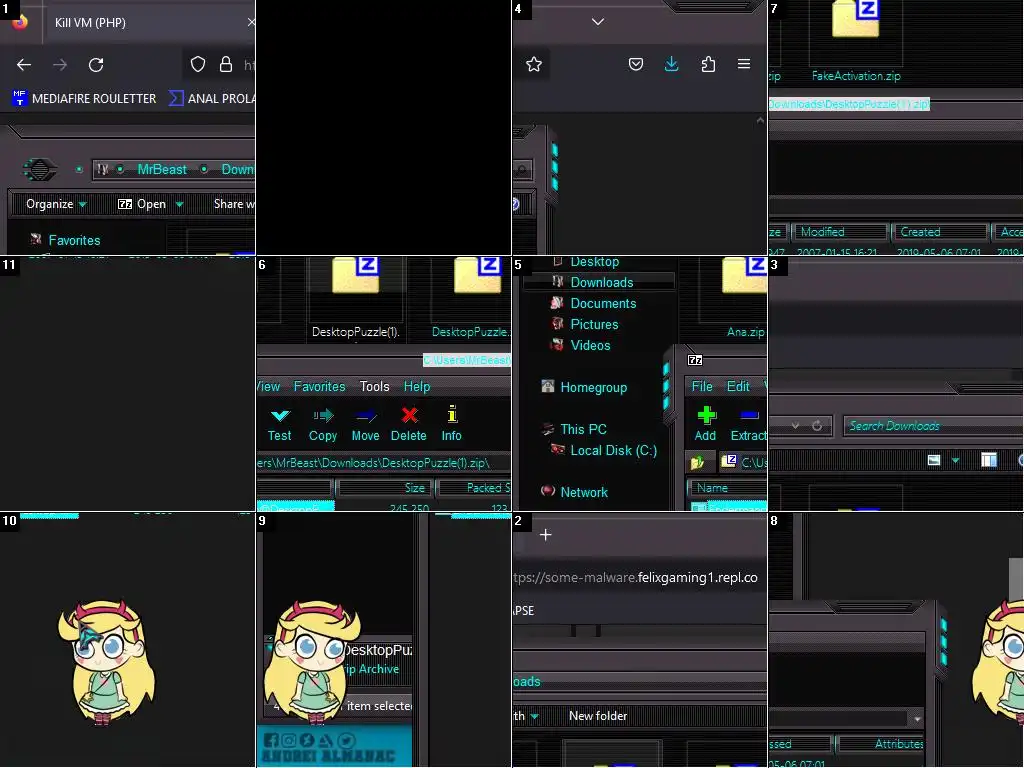Sort by the Created column header
1024x768 pixels.
coord(939,232)
